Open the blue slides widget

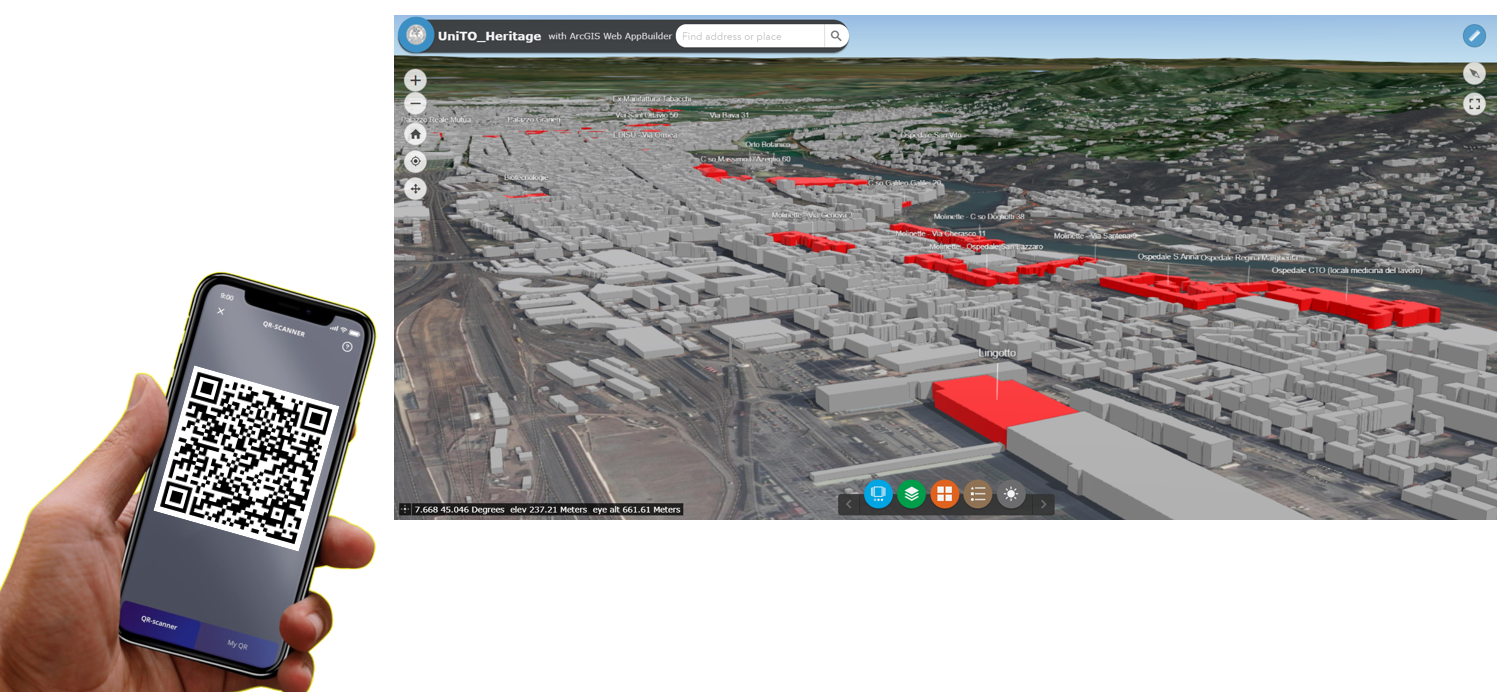click(x=878, y=494)
